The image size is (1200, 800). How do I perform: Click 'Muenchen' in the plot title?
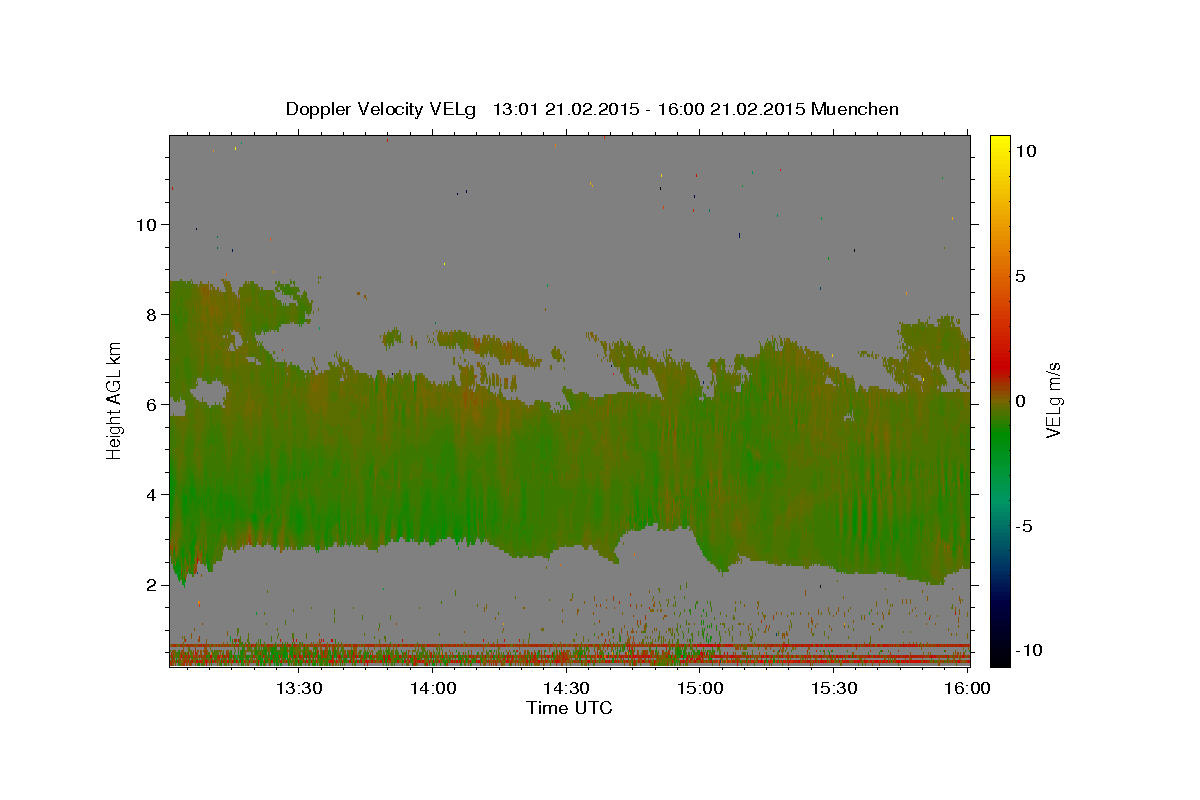(855, 109)
